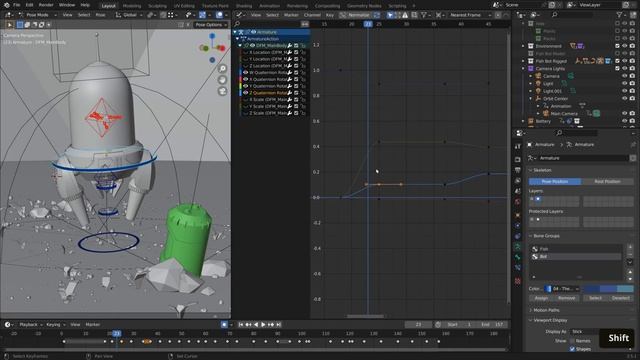The height and width of the screenshot is (360, 640).
Task: Play the animation in timeline
Action: (263, 324)
